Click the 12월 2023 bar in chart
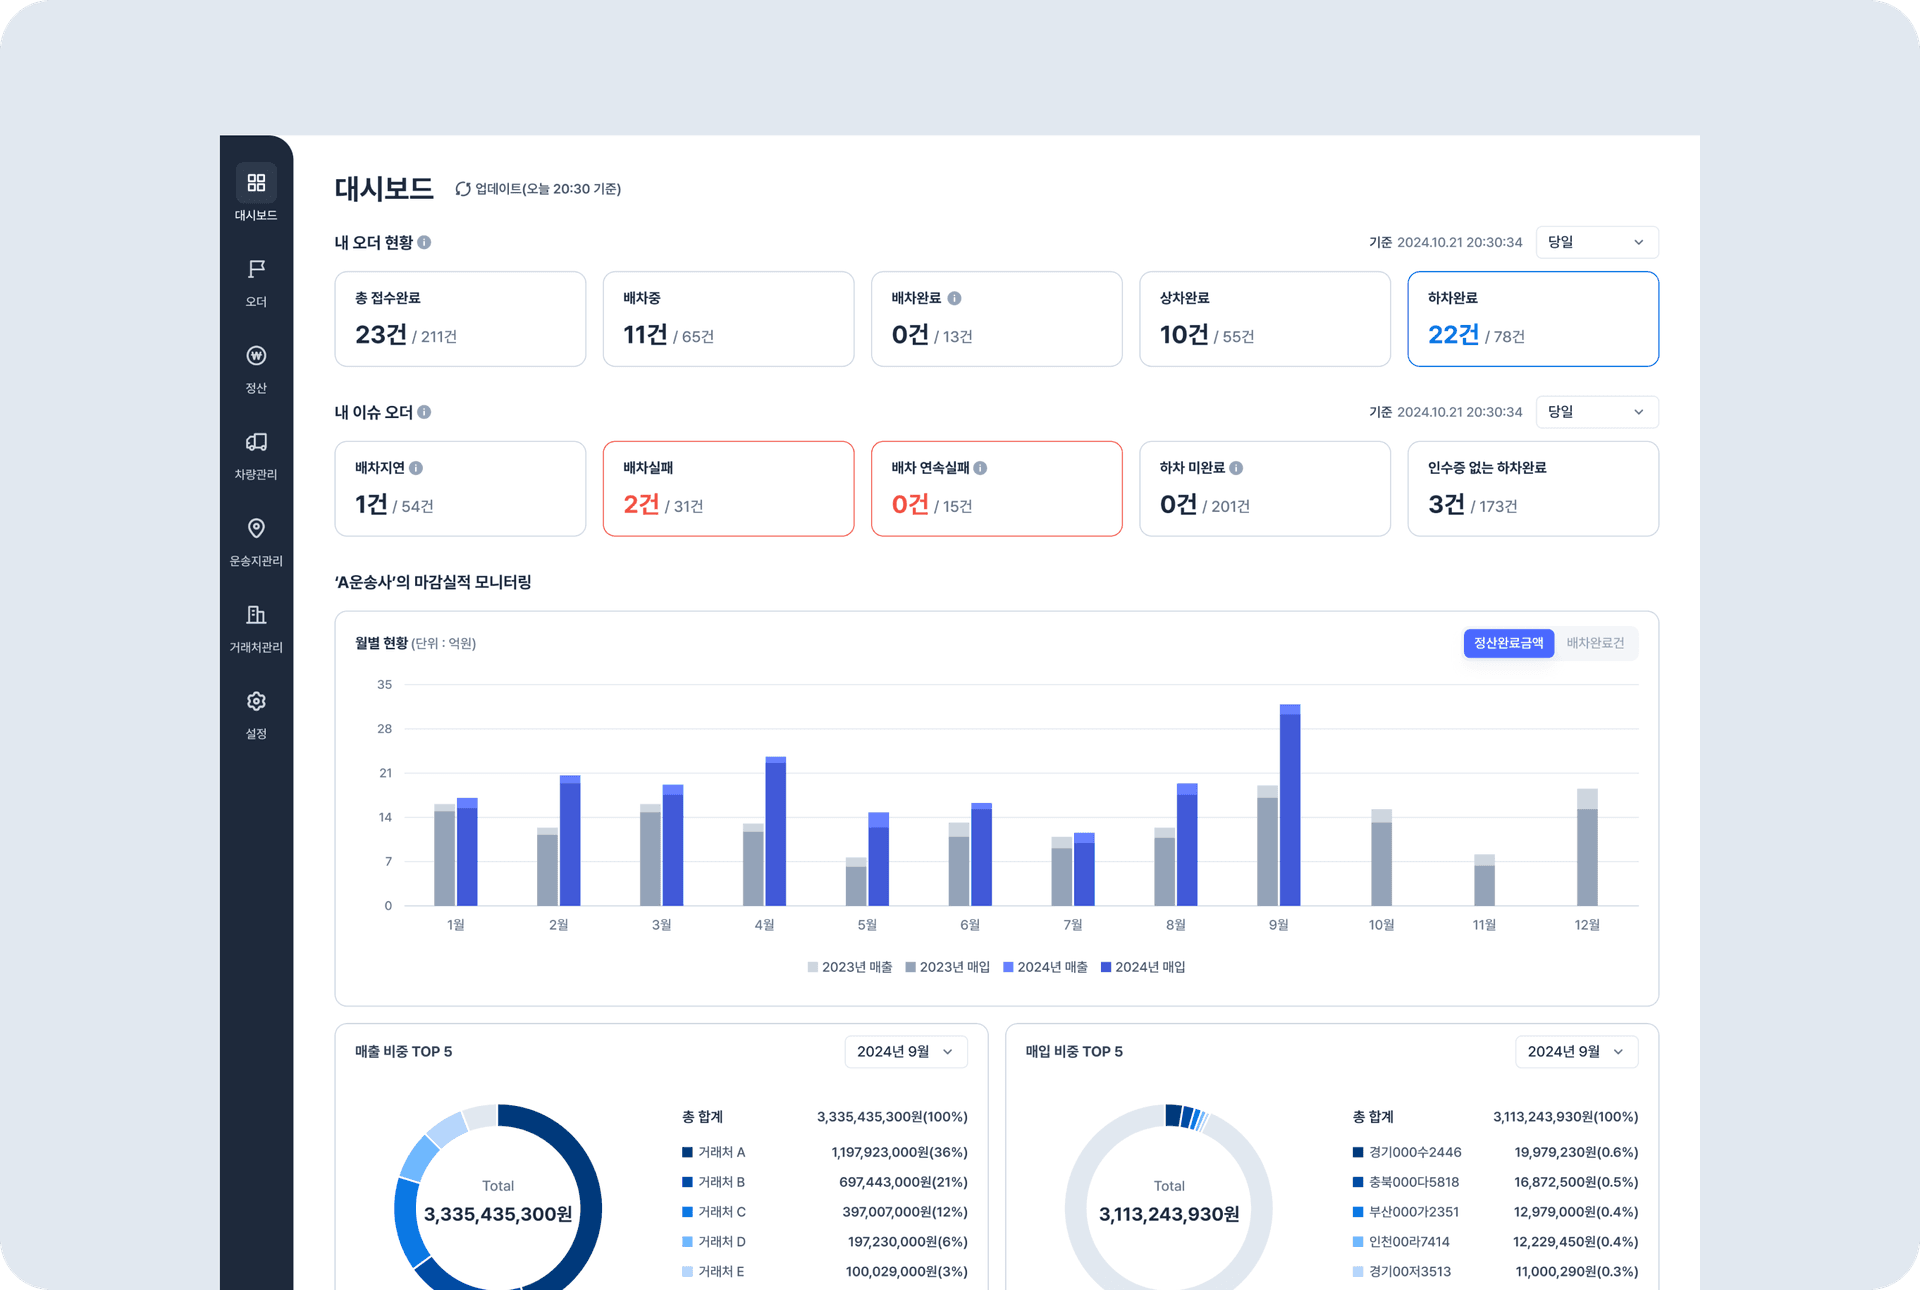 (1587, 847)
